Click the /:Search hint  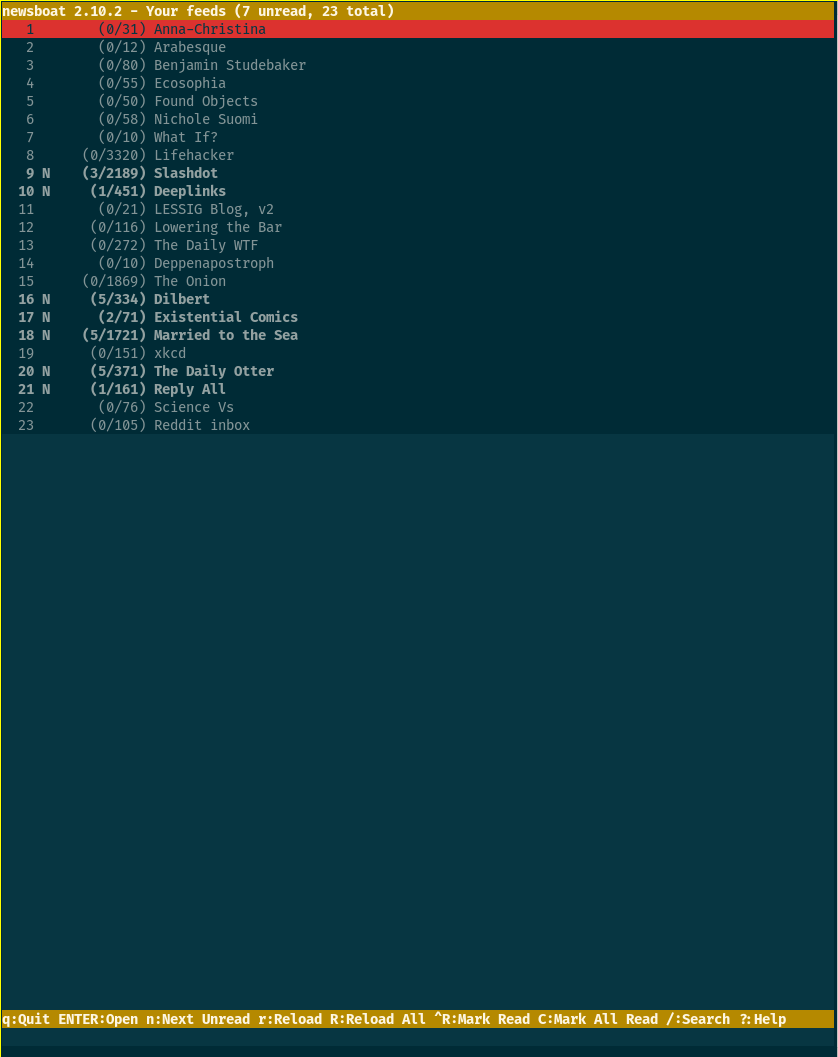[x=698, y=1019]
